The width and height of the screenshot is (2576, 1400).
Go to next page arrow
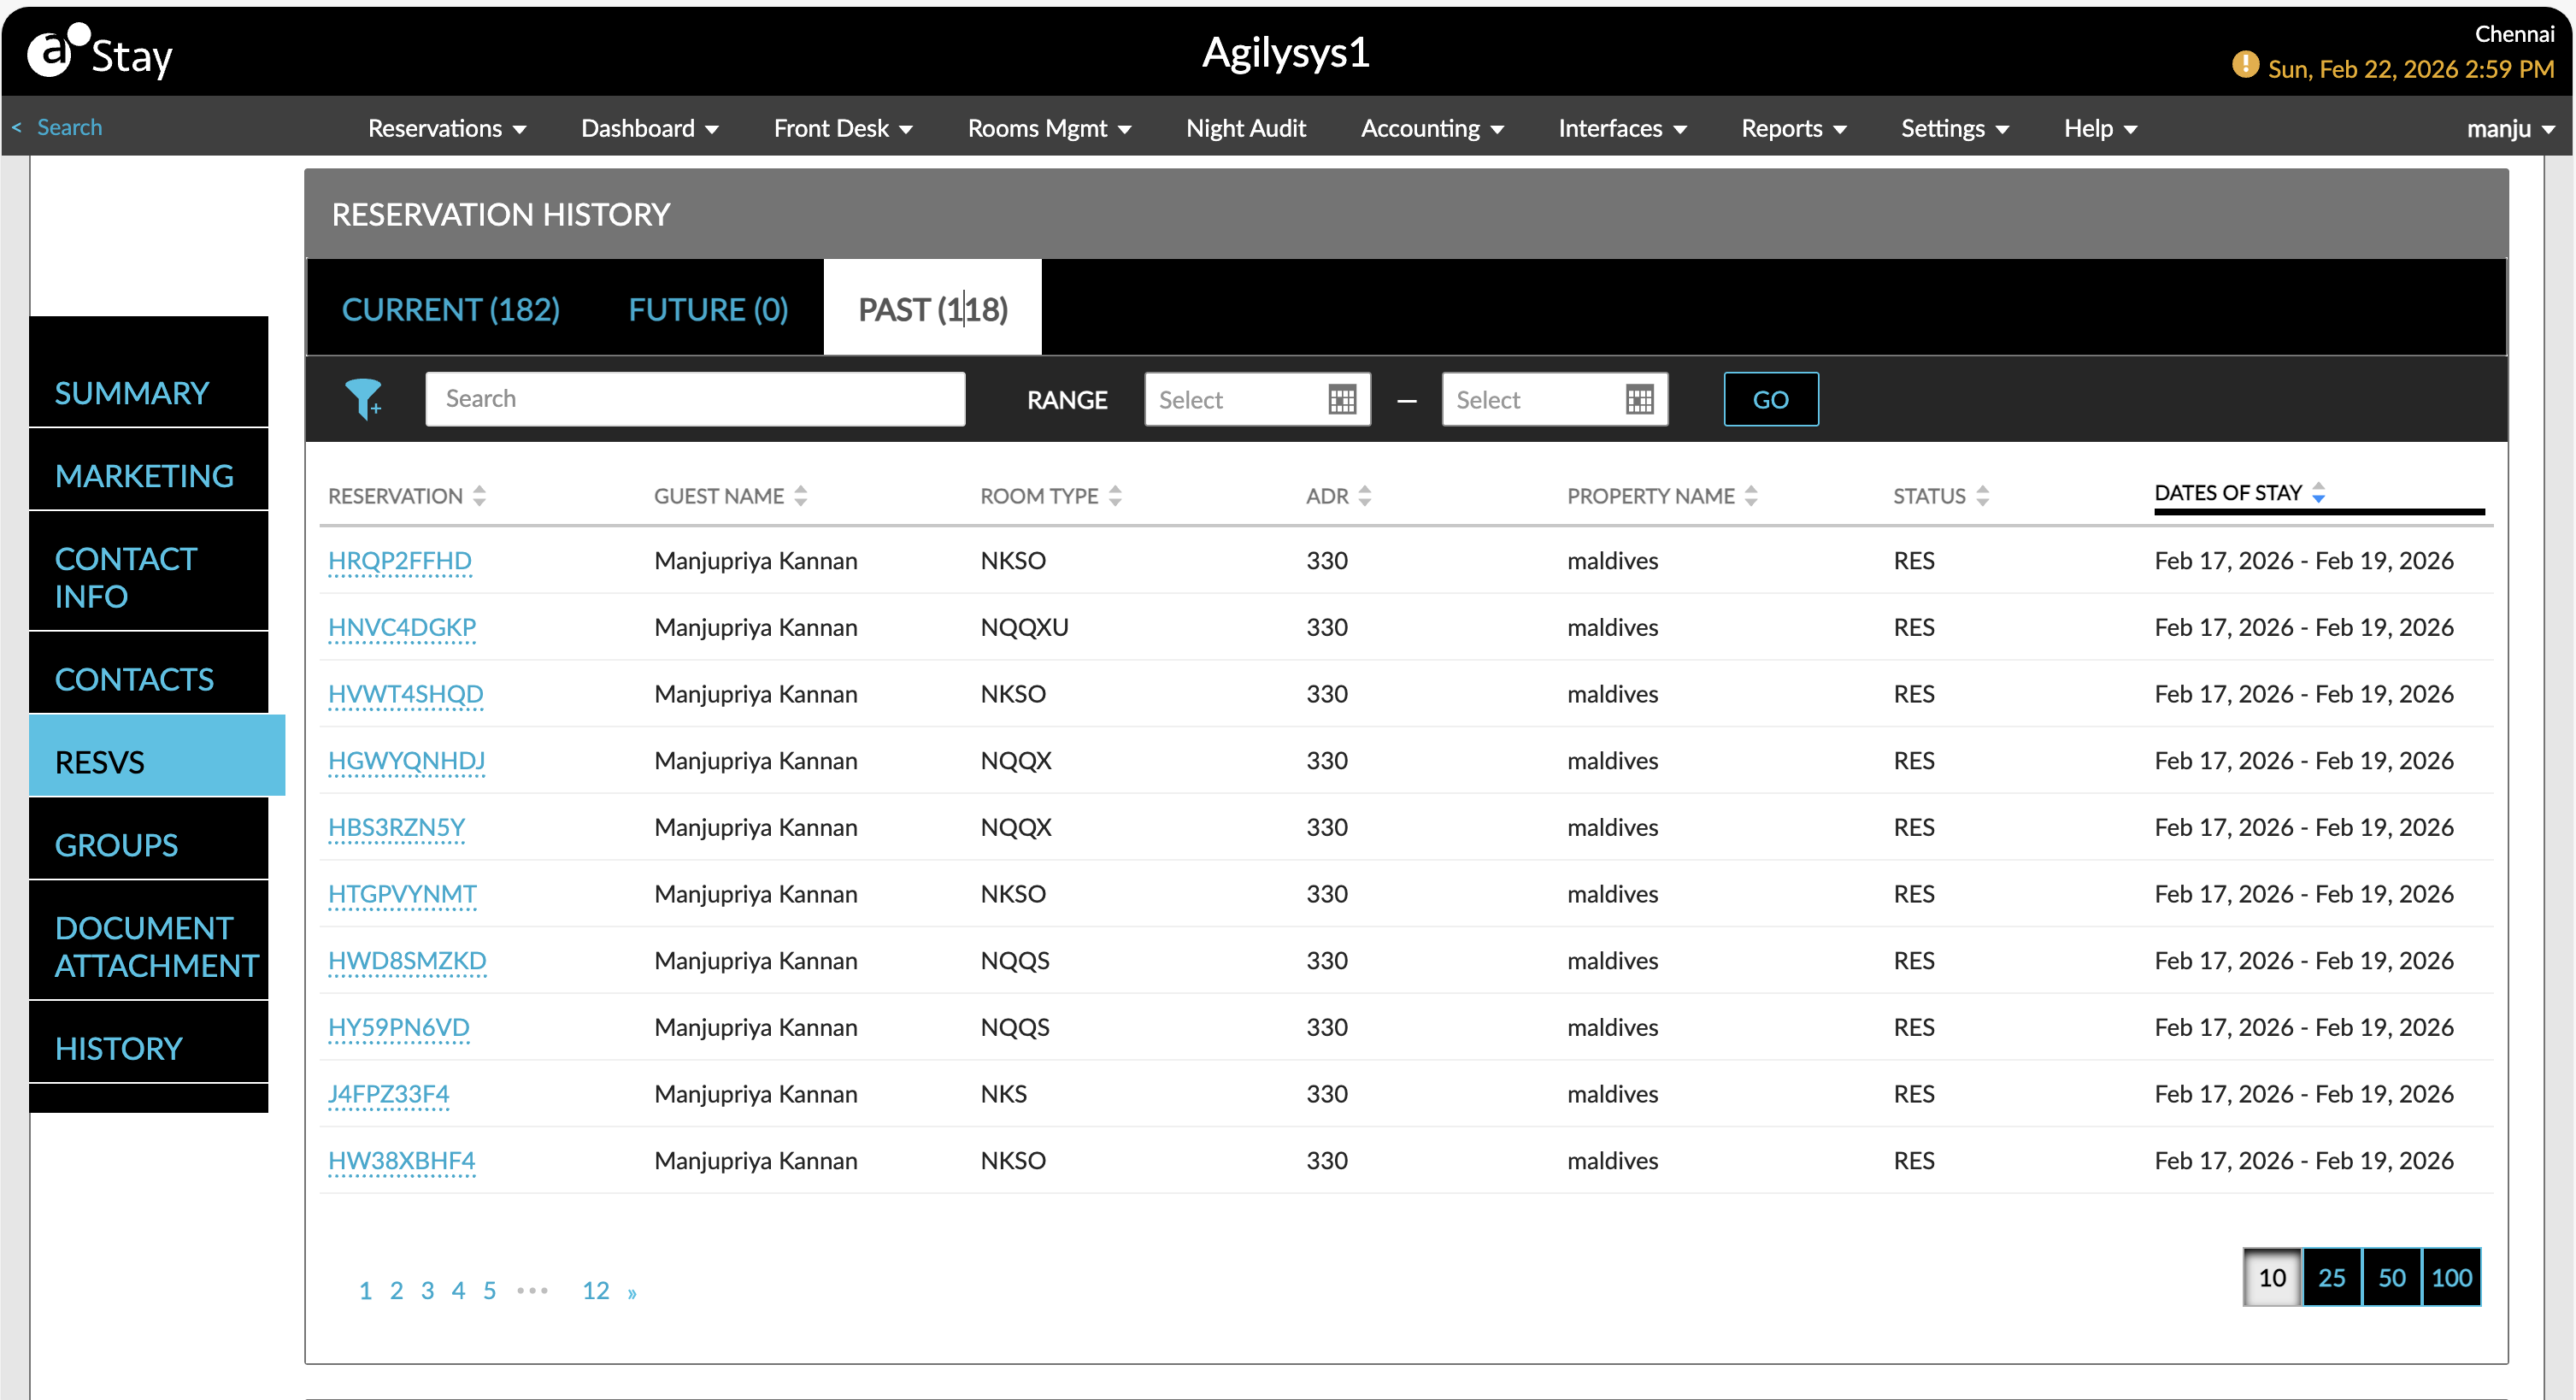(632, 1293)
